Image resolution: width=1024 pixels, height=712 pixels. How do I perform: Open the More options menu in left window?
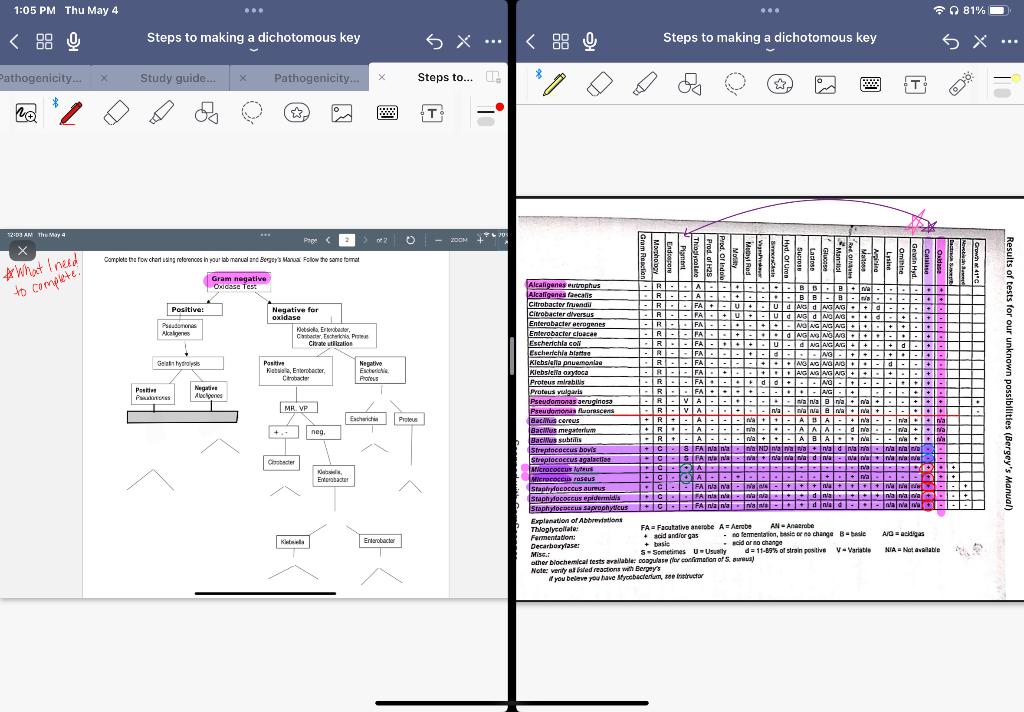493,42
